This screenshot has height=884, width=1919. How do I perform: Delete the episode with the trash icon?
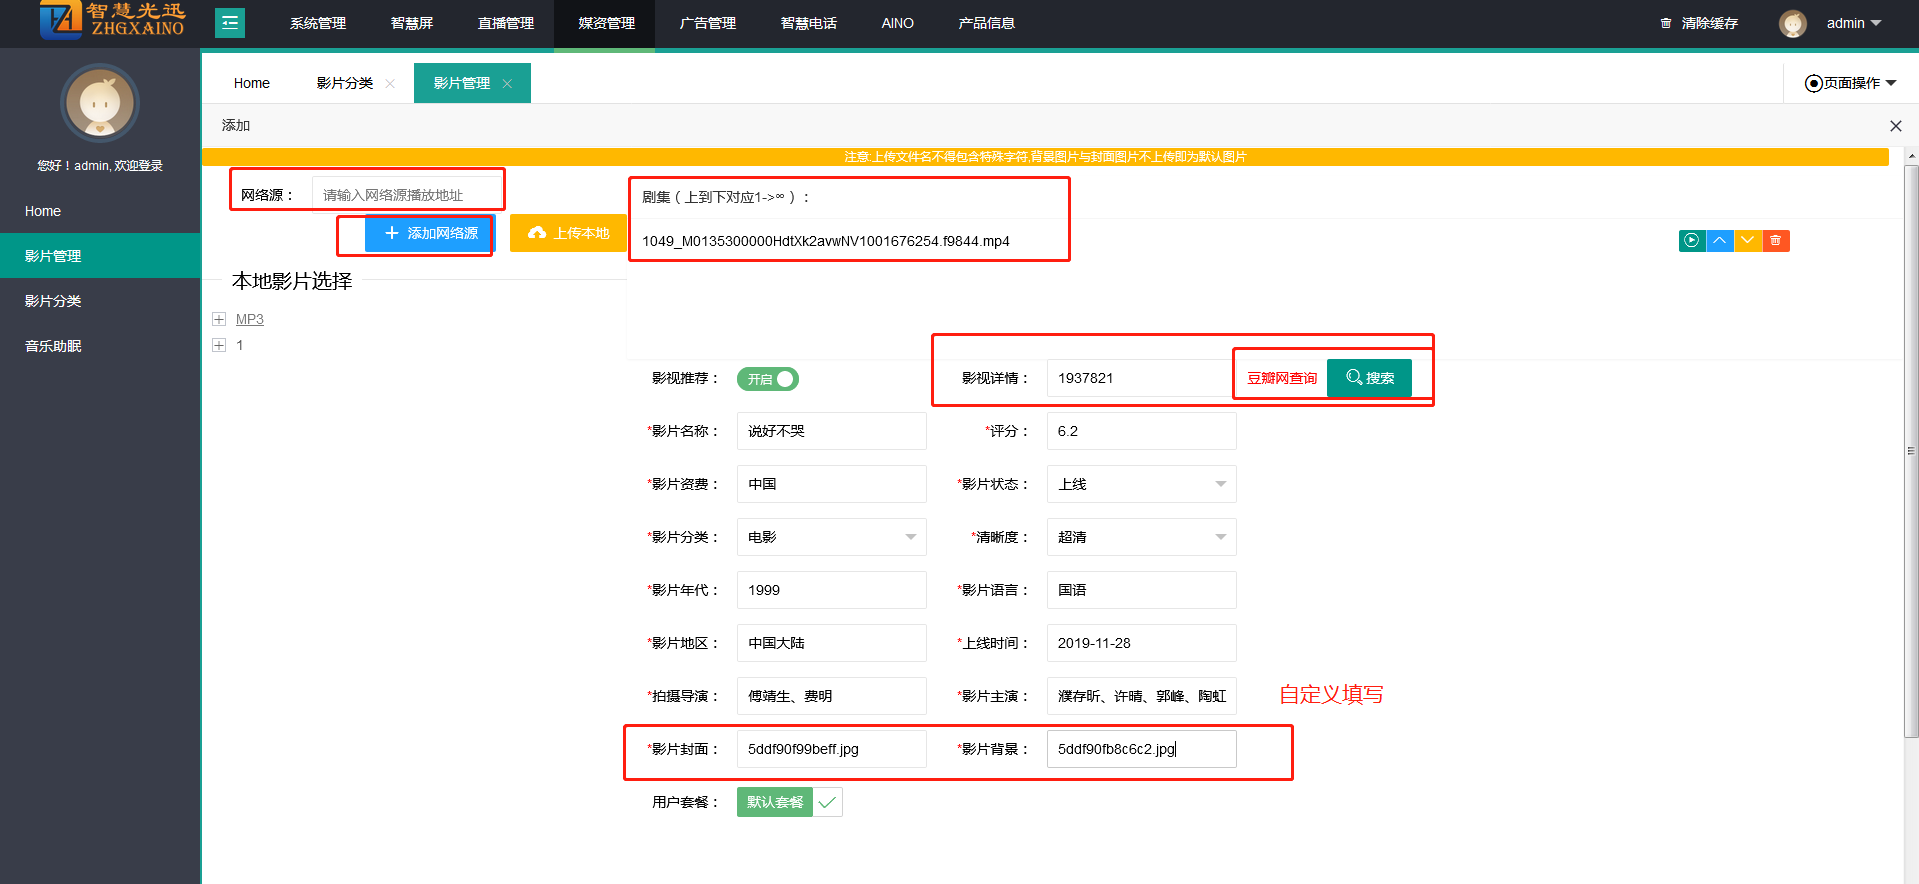[x=1775, y=240]
